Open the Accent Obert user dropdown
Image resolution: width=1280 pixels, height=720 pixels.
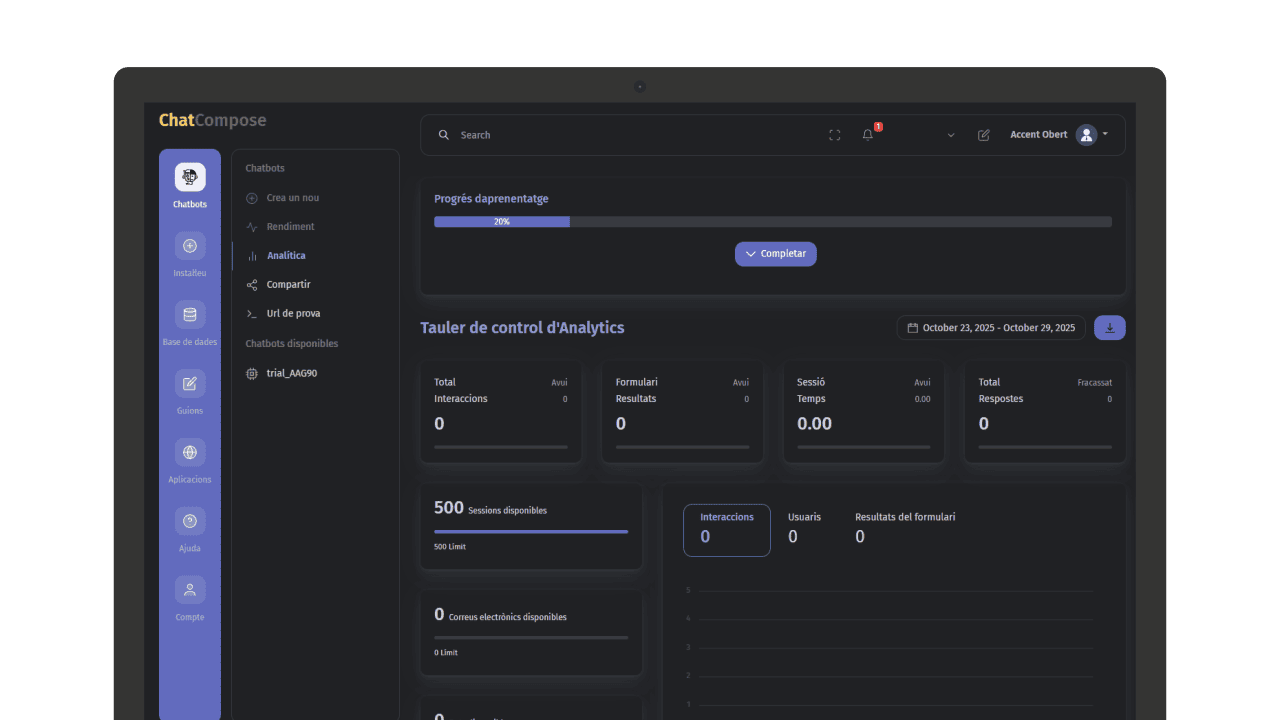(1058, 135)
